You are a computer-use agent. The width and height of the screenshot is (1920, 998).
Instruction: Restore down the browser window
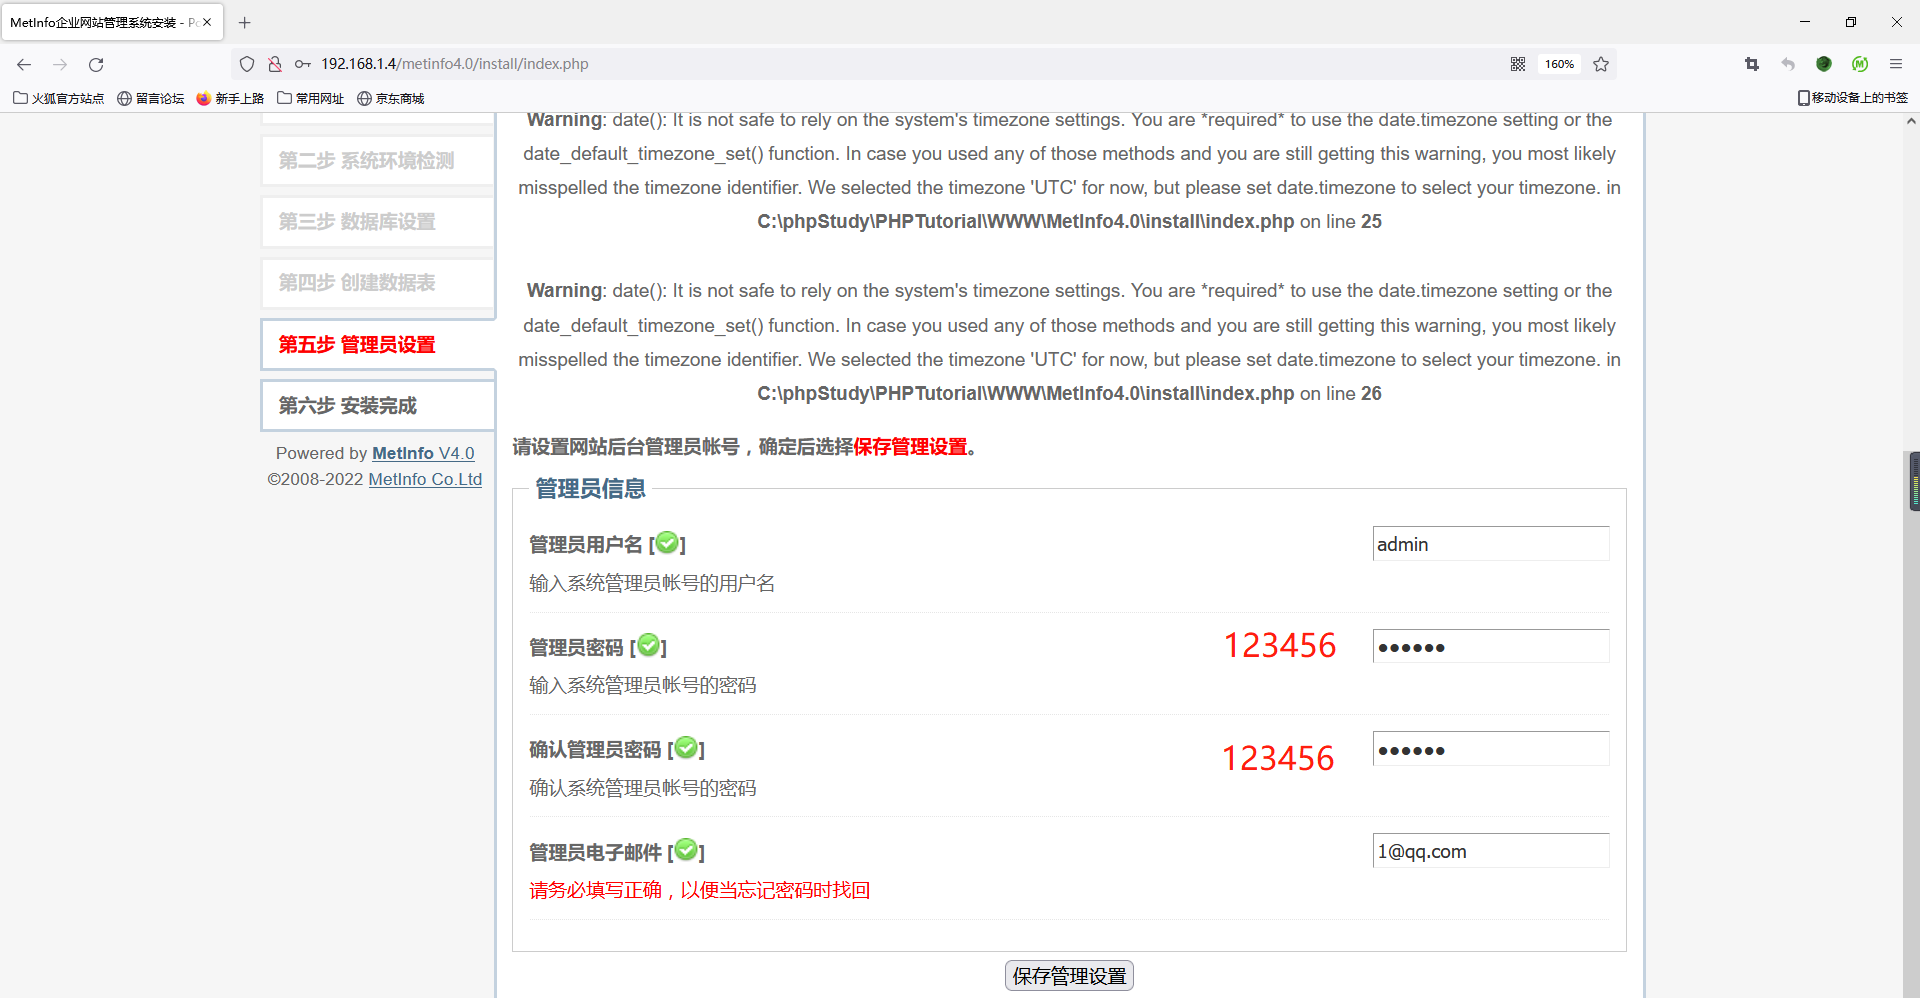[x=1851, y=22]
